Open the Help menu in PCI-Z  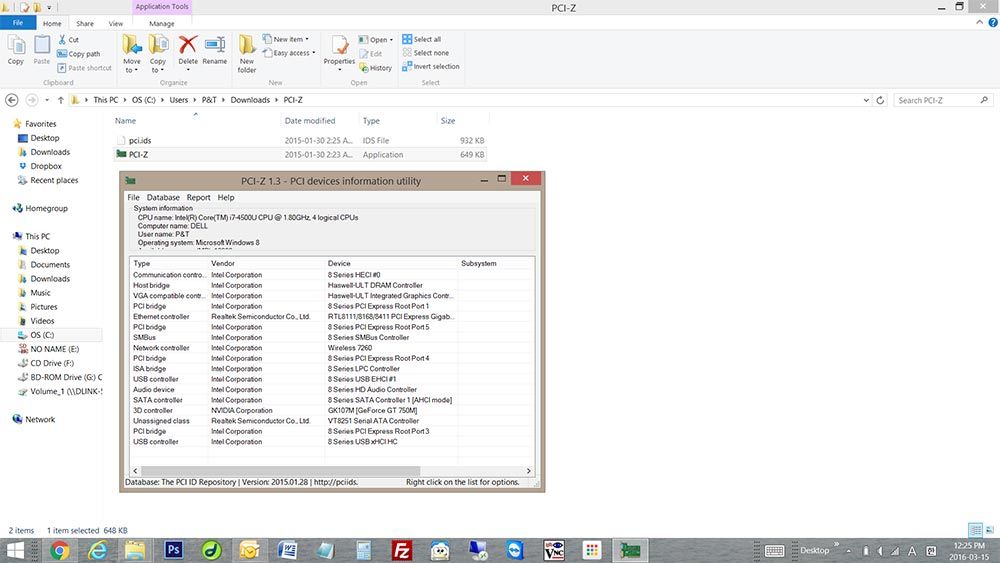pos(226,198)
